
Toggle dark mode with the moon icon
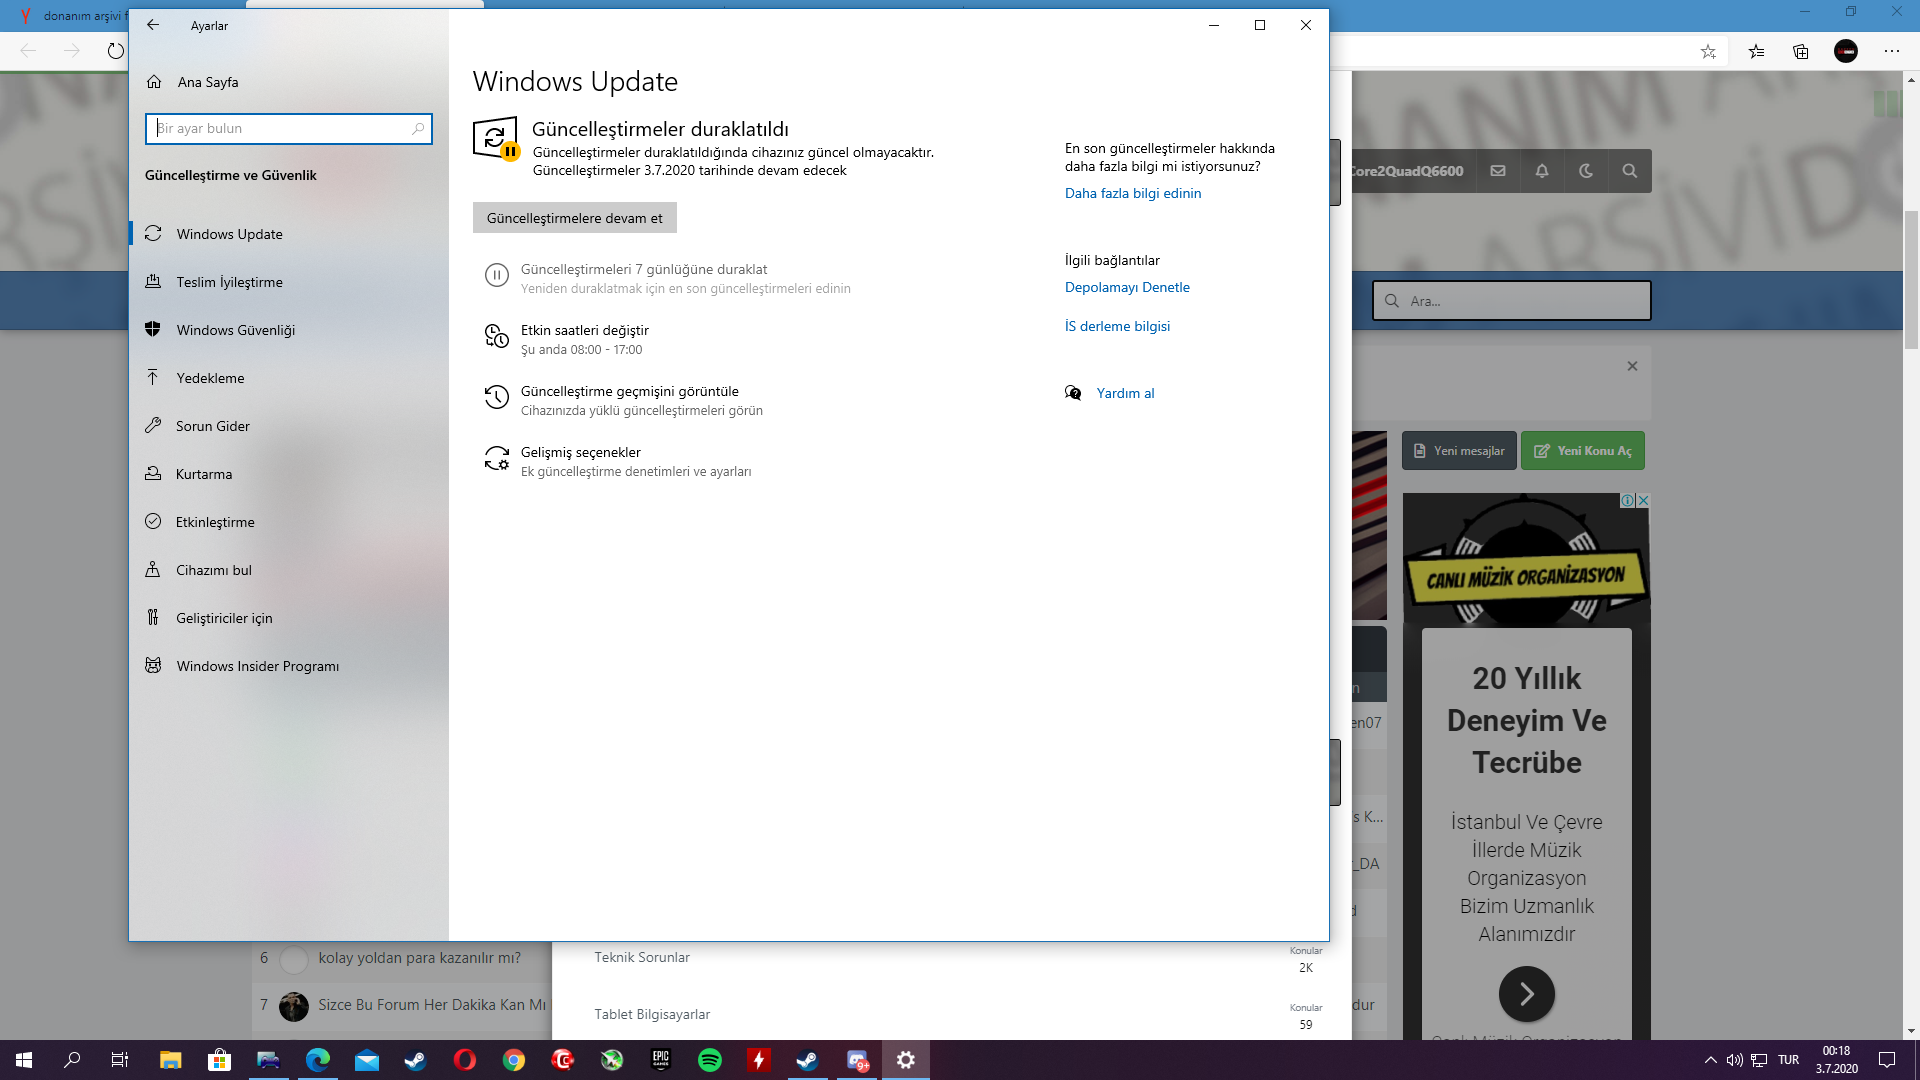1587,171
